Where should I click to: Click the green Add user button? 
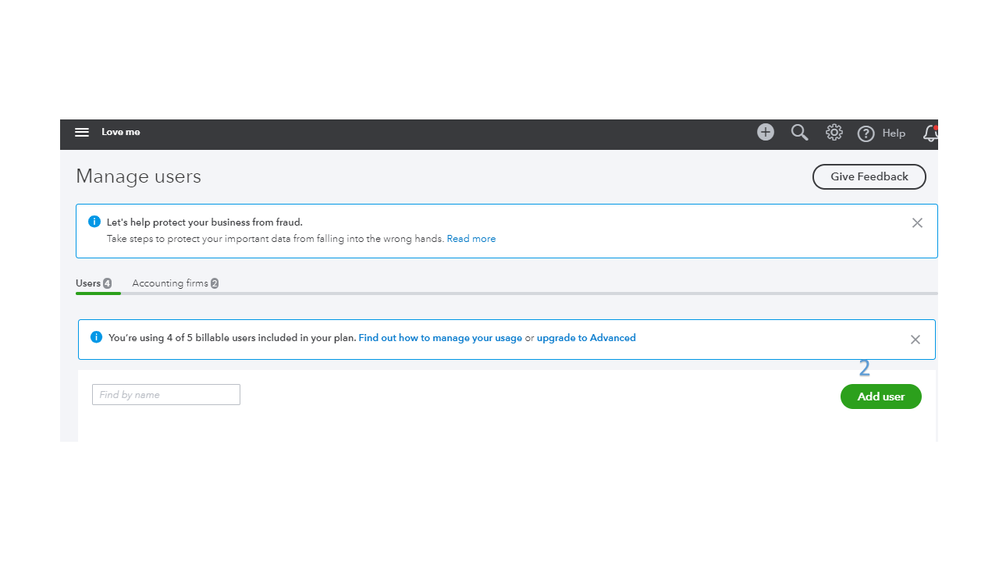coord(880,397)
